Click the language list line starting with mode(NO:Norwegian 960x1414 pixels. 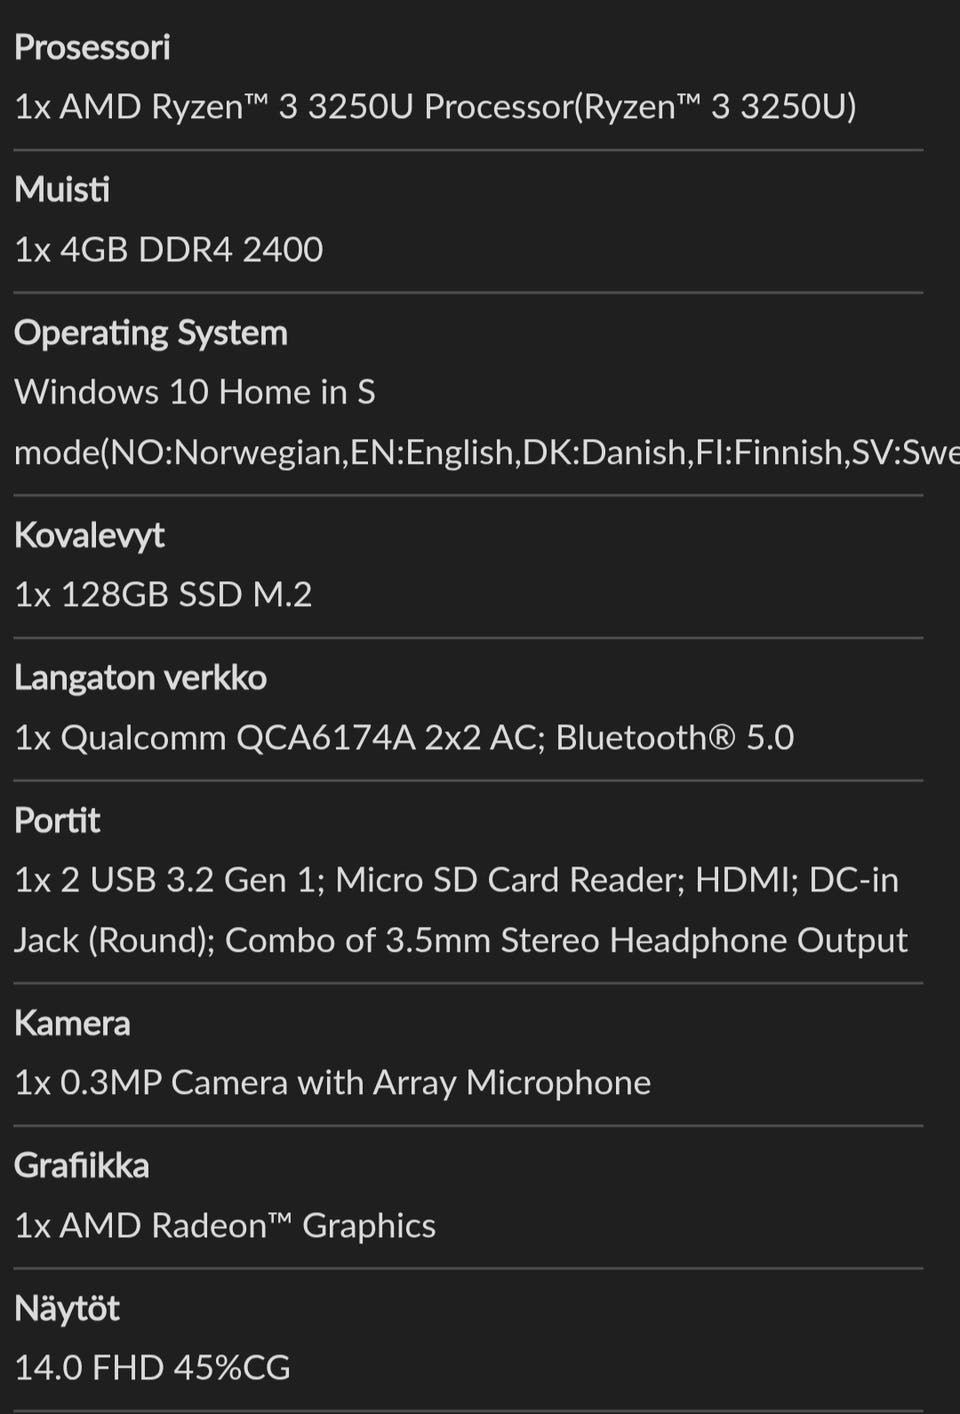click(480, 452)
